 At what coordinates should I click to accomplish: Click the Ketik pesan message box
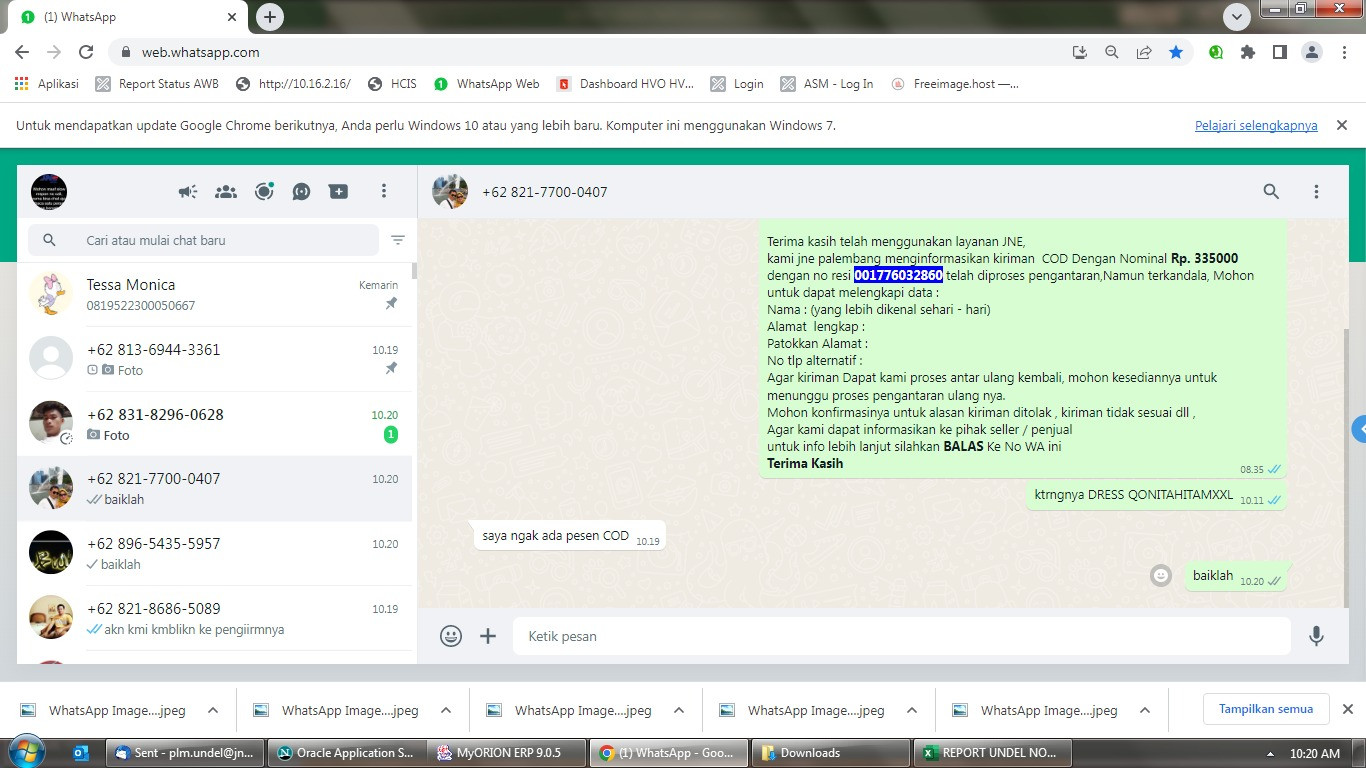(x=901, y=636)
